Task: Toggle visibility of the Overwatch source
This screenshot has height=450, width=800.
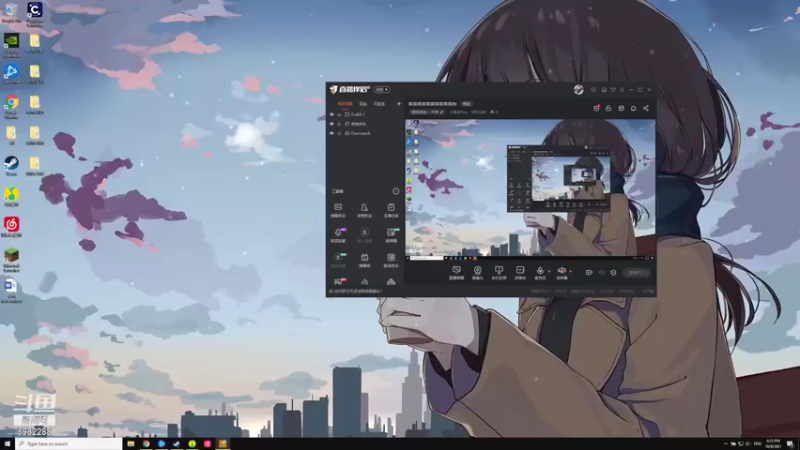Action: point(332,133)
